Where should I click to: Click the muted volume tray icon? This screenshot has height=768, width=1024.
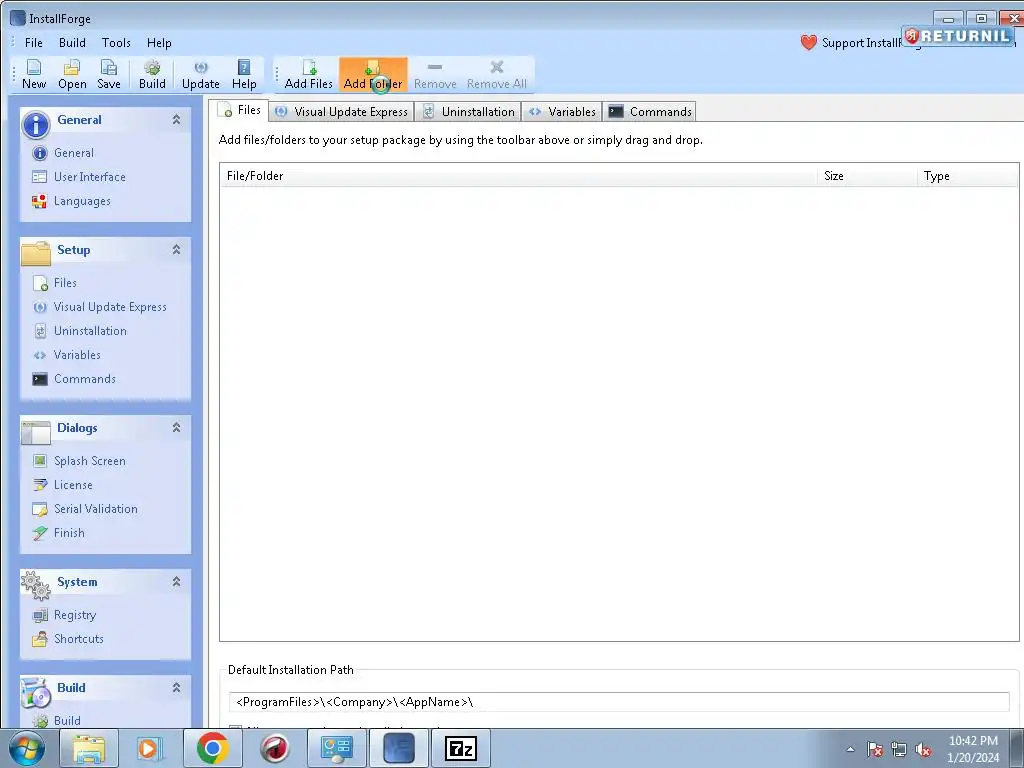tap(923, 749)
